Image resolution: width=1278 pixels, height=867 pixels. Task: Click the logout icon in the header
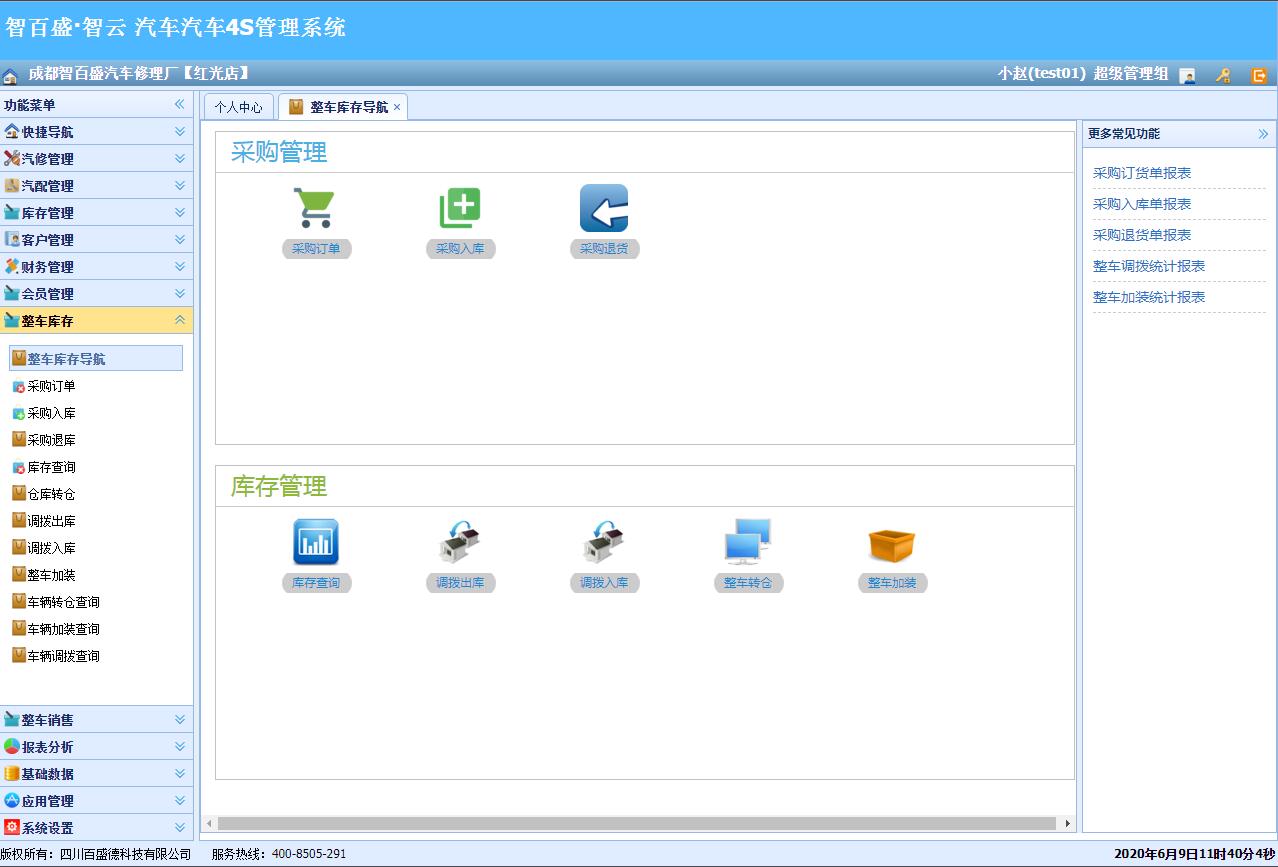point(1259,75)
